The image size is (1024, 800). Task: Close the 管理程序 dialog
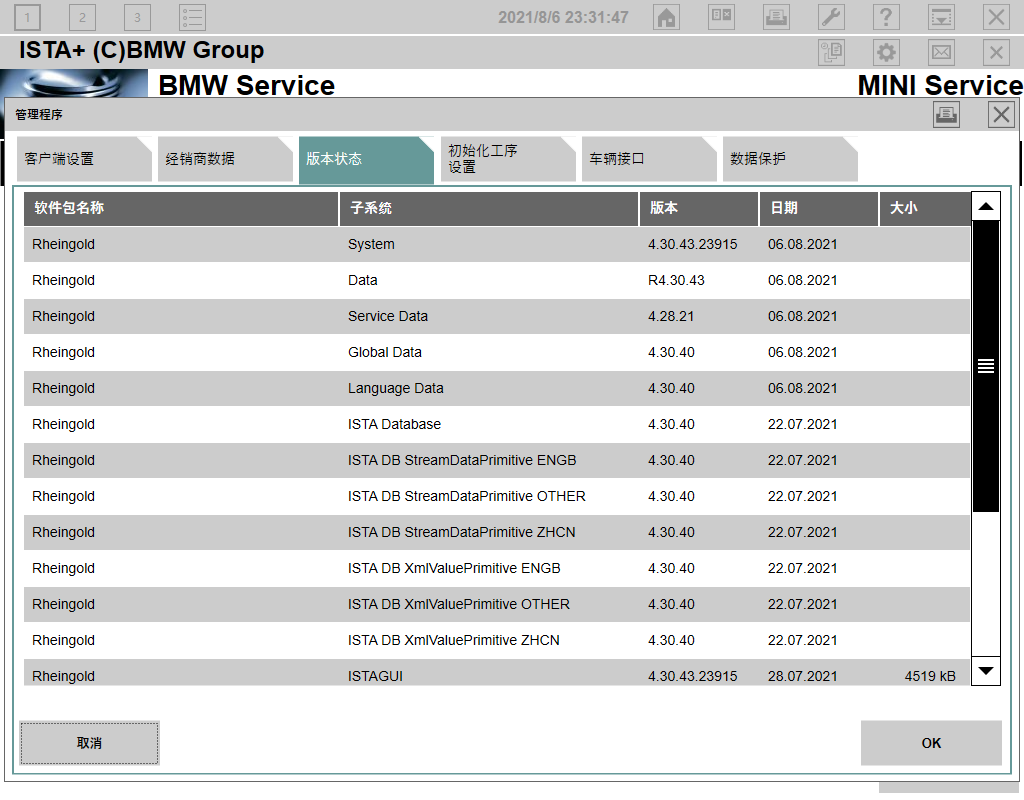(1001, 115)
